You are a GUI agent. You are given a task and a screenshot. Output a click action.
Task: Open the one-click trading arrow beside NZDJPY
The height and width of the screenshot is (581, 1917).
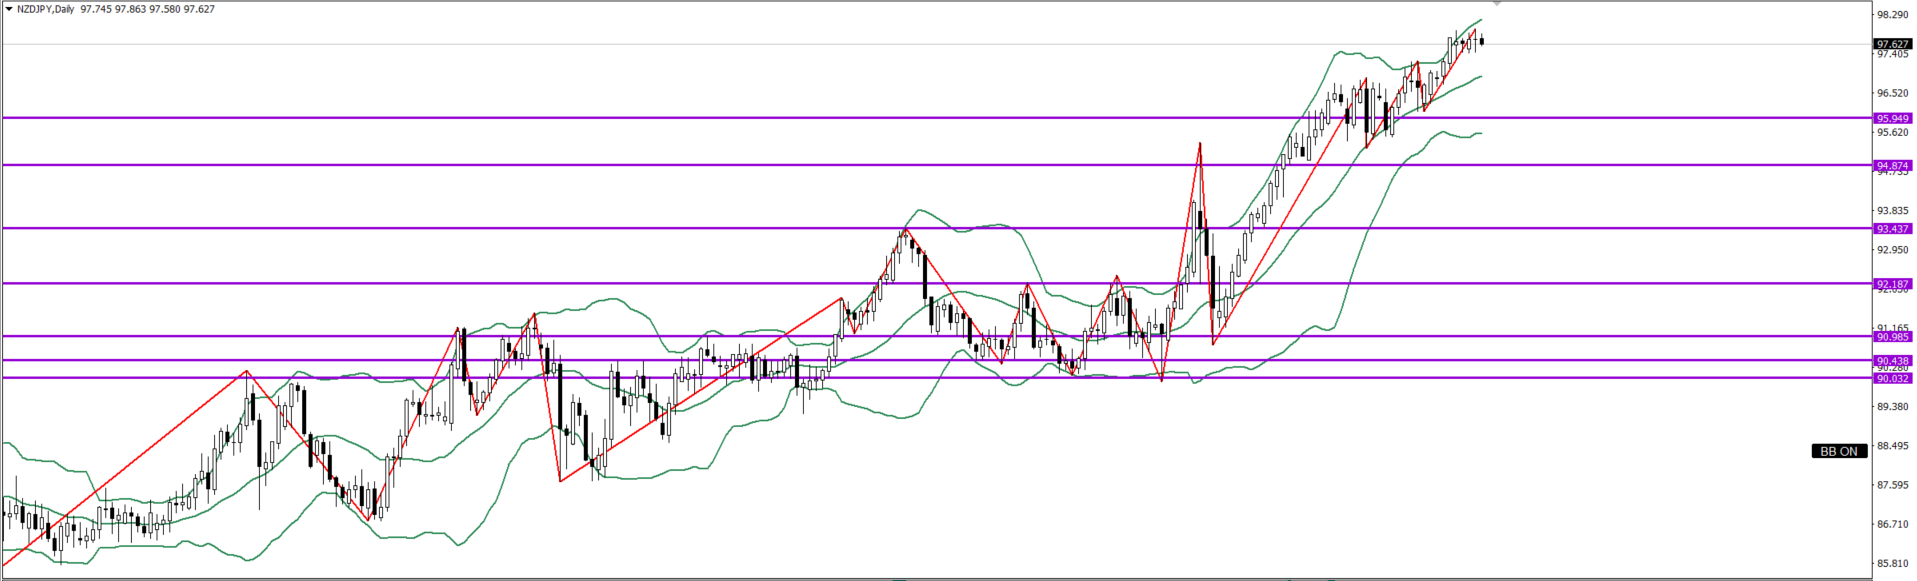pos(8,9)
